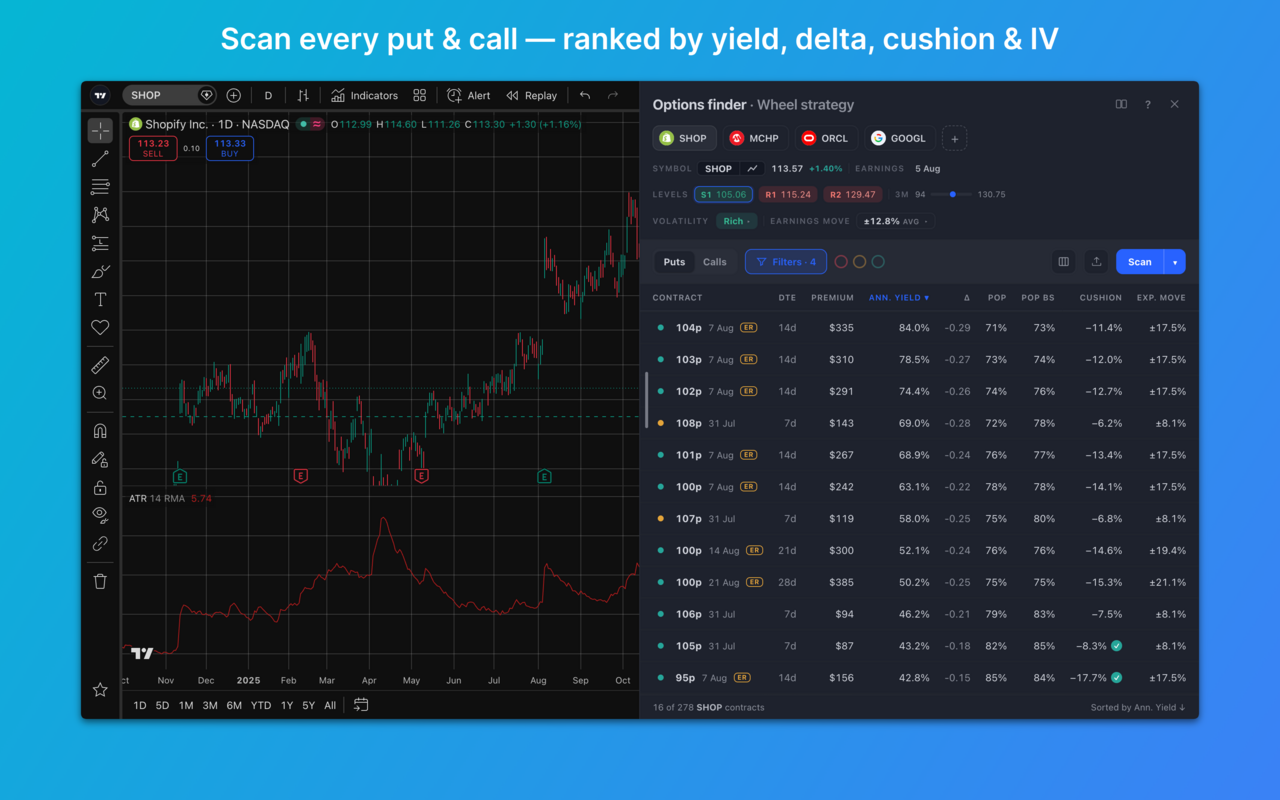This screenshot has height=800, width=1280.
Task: Switch to the ORCL ticker chip
Action: 825,138
